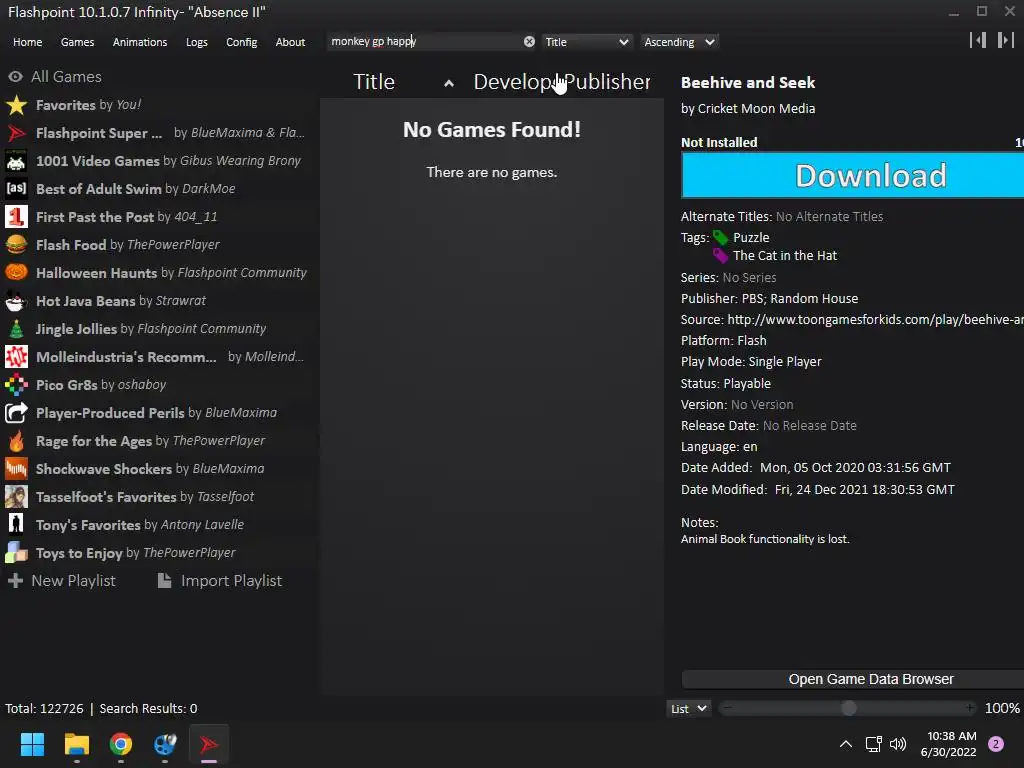Viewport: 1024px width, 768px height.
Task: Open the Windows Start menu
Action: point(32,744)
